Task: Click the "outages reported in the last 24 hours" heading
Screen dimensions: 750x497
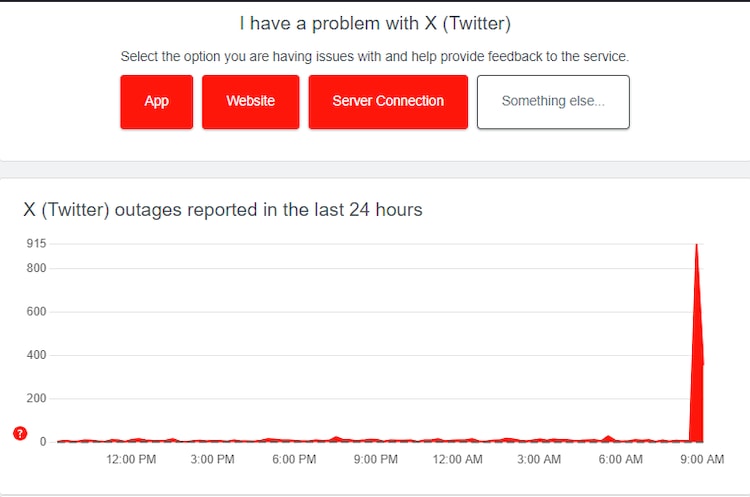Action: [223, 210]
